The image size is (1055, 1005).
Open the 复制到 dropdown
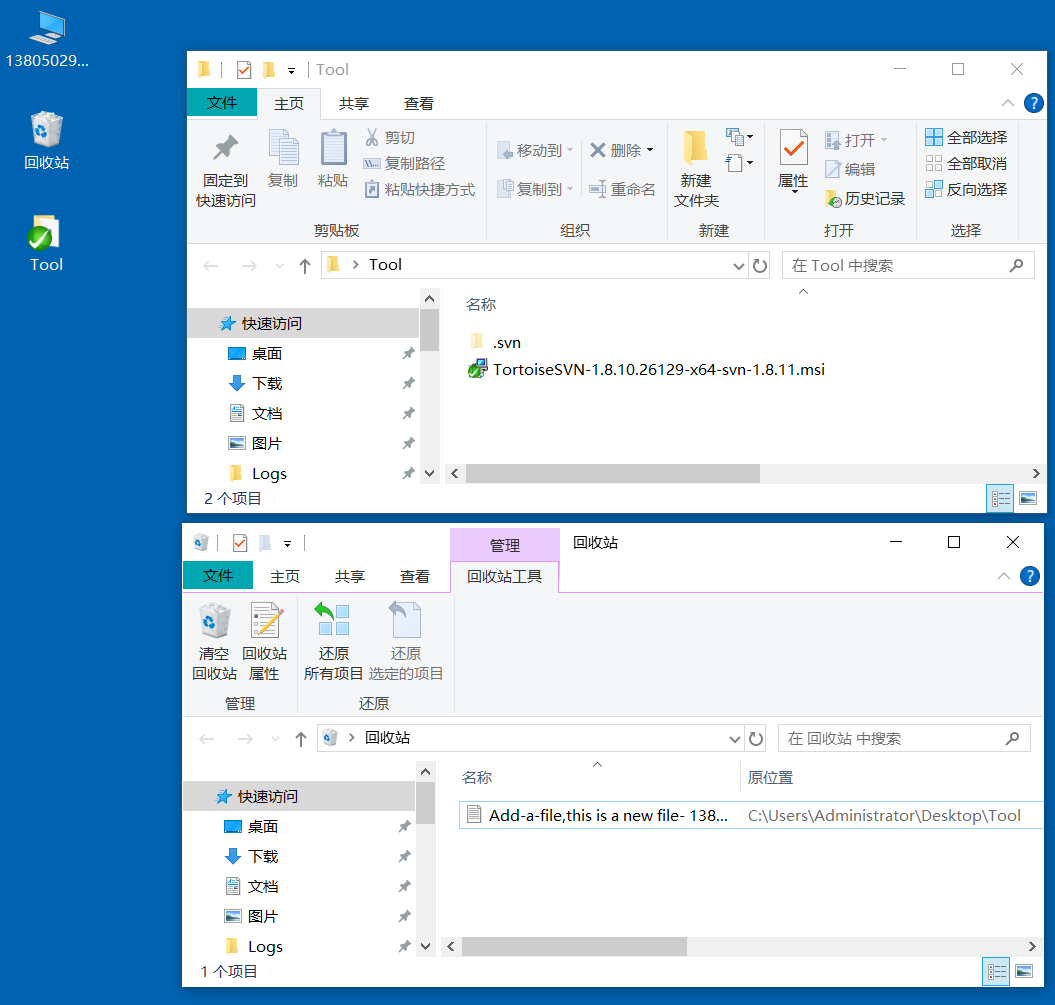(x=535, y=190)
